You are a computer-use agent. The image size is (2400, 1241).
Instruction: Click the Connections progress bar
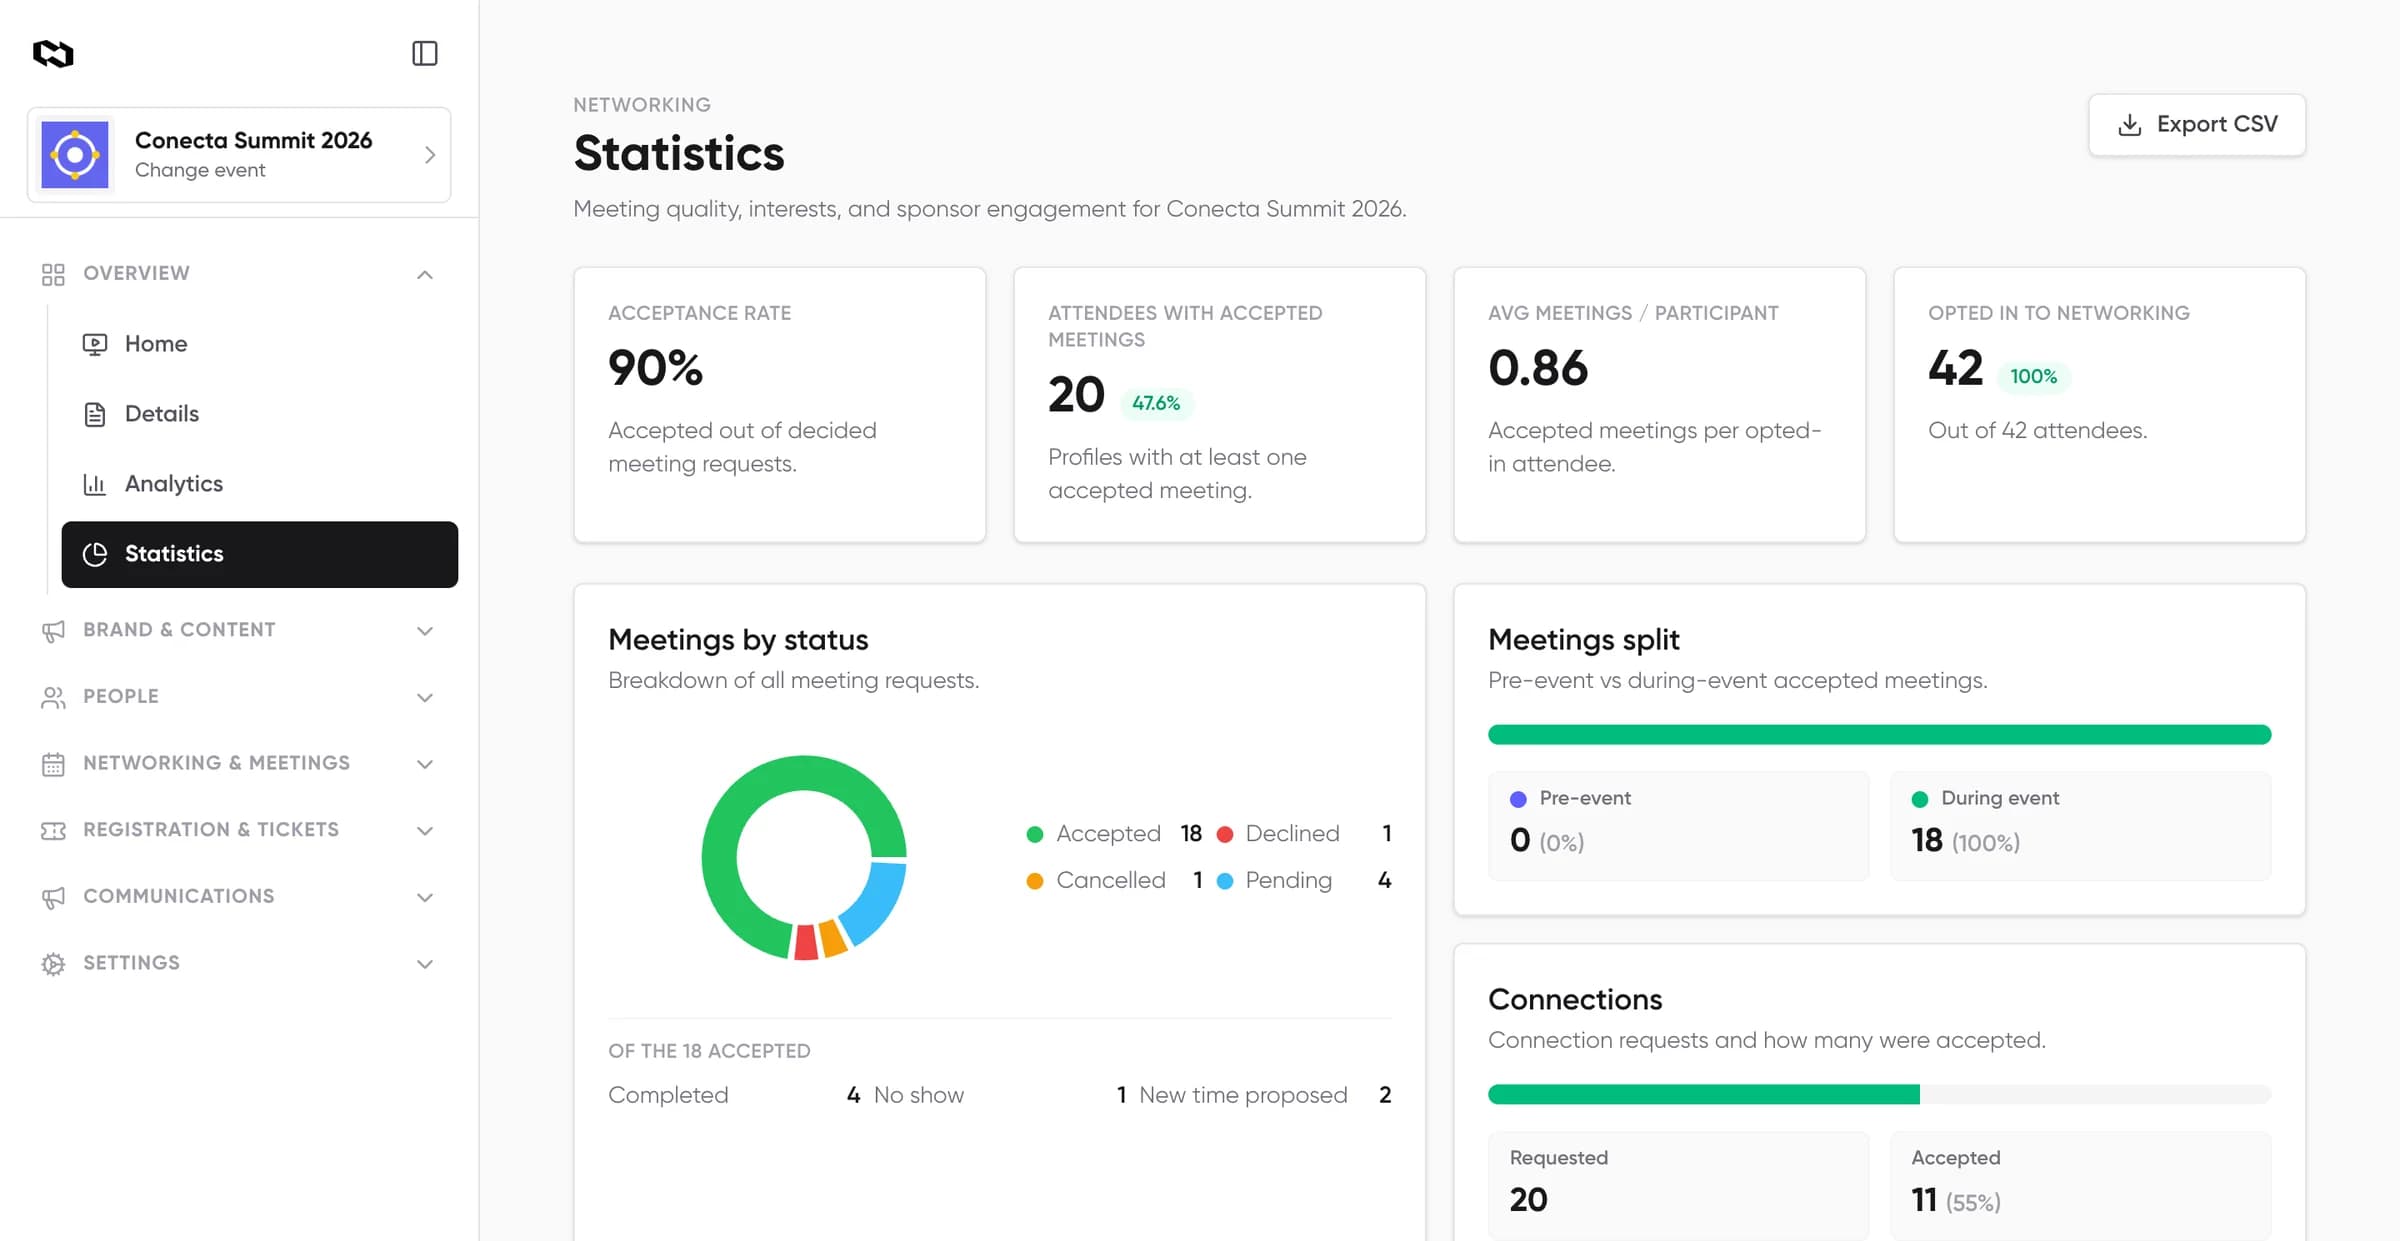[1879, 1095]
